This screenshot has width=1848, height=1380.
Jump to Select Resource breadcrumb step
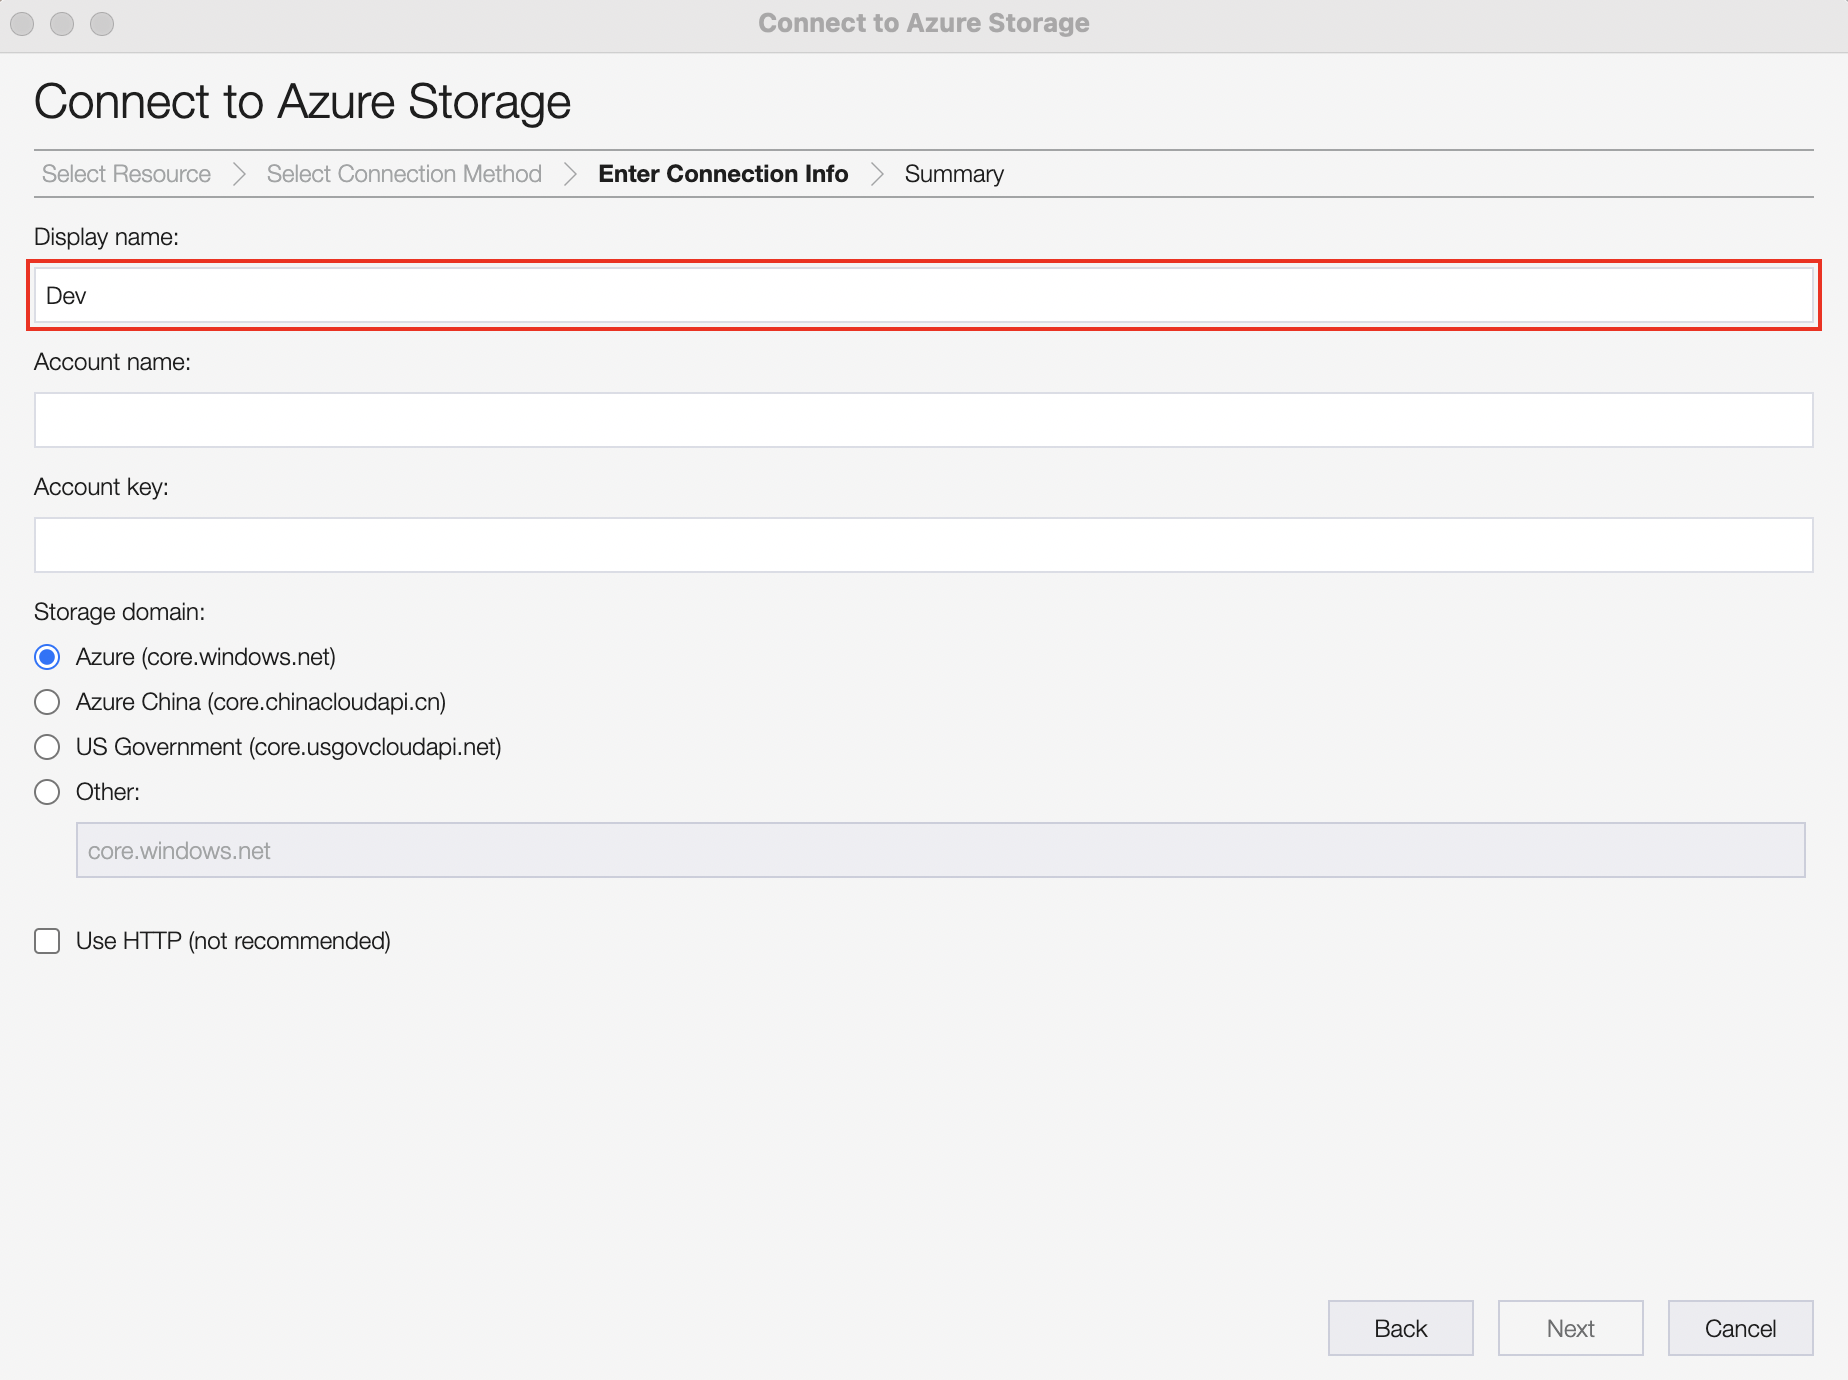[126, 174]
